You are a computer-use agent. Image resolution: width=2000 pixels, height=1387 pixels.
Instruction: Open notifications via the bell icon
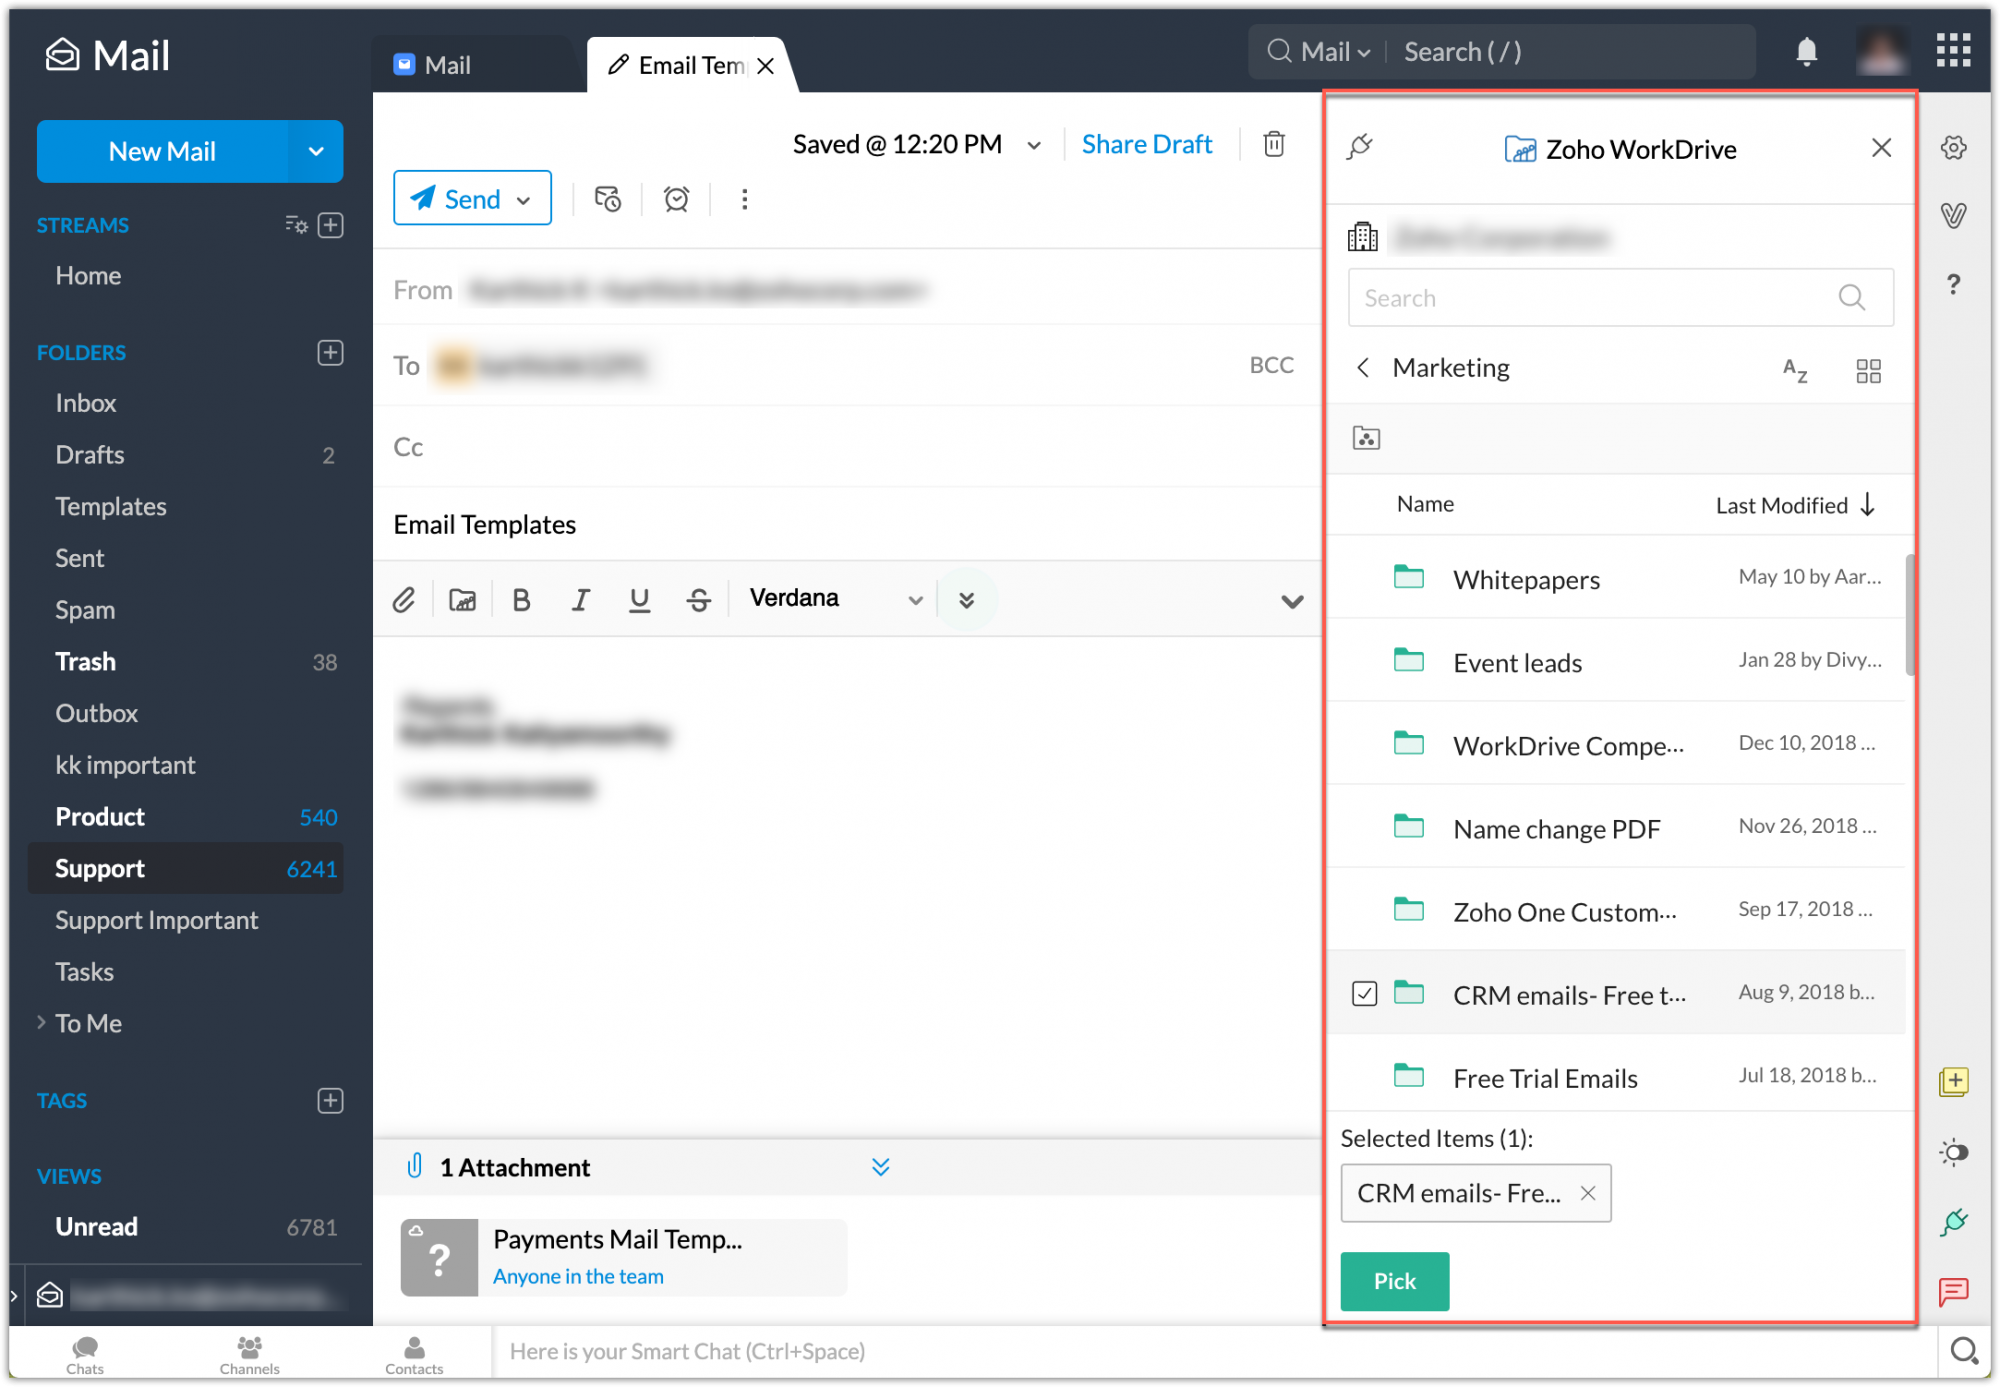(1808, 52)
